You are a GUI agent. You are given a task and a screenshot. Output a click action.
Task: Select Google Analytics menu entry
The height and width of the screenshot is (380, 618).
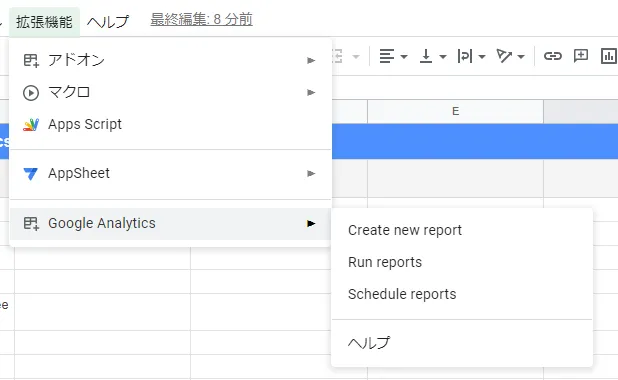point(170,223)
